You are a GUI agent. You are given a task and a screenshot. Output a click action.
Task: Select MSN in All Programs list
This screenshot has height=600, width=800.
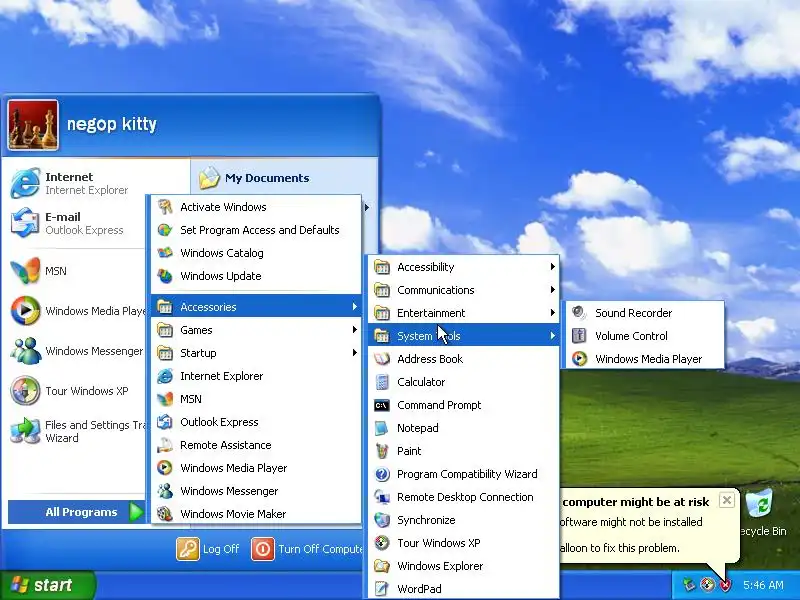[x=256, y=399]
